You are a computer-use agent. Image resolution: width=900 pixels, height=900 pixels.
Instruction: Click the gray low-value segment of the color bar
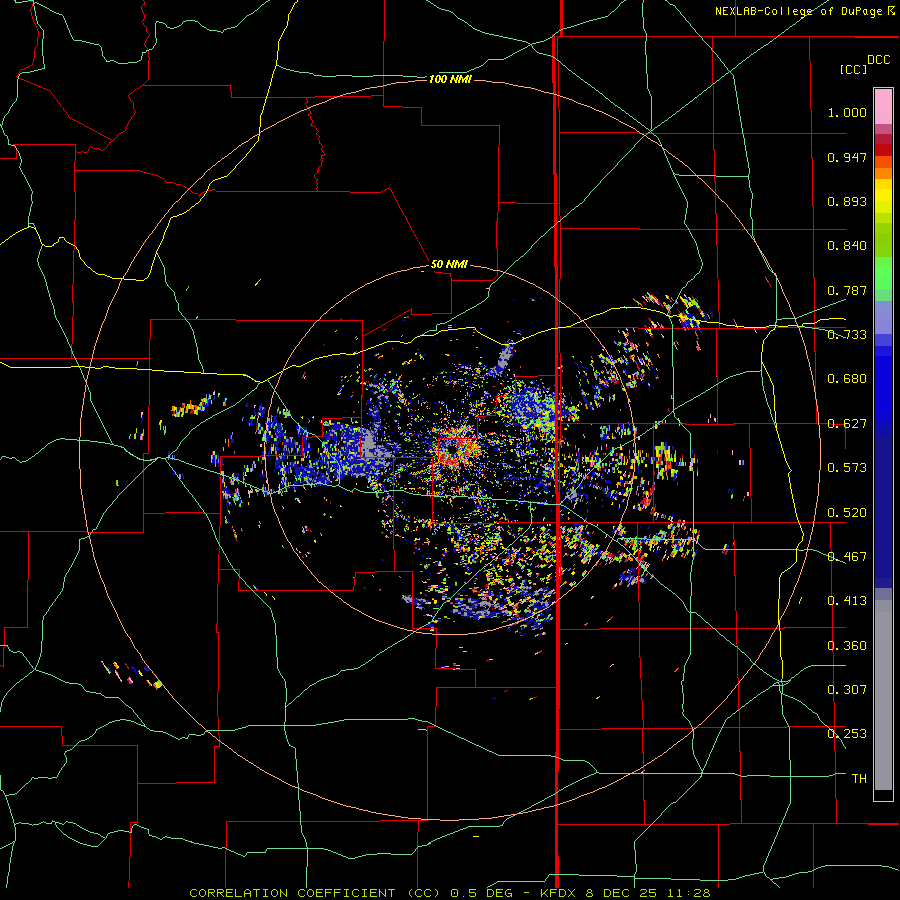click(883, 695)
